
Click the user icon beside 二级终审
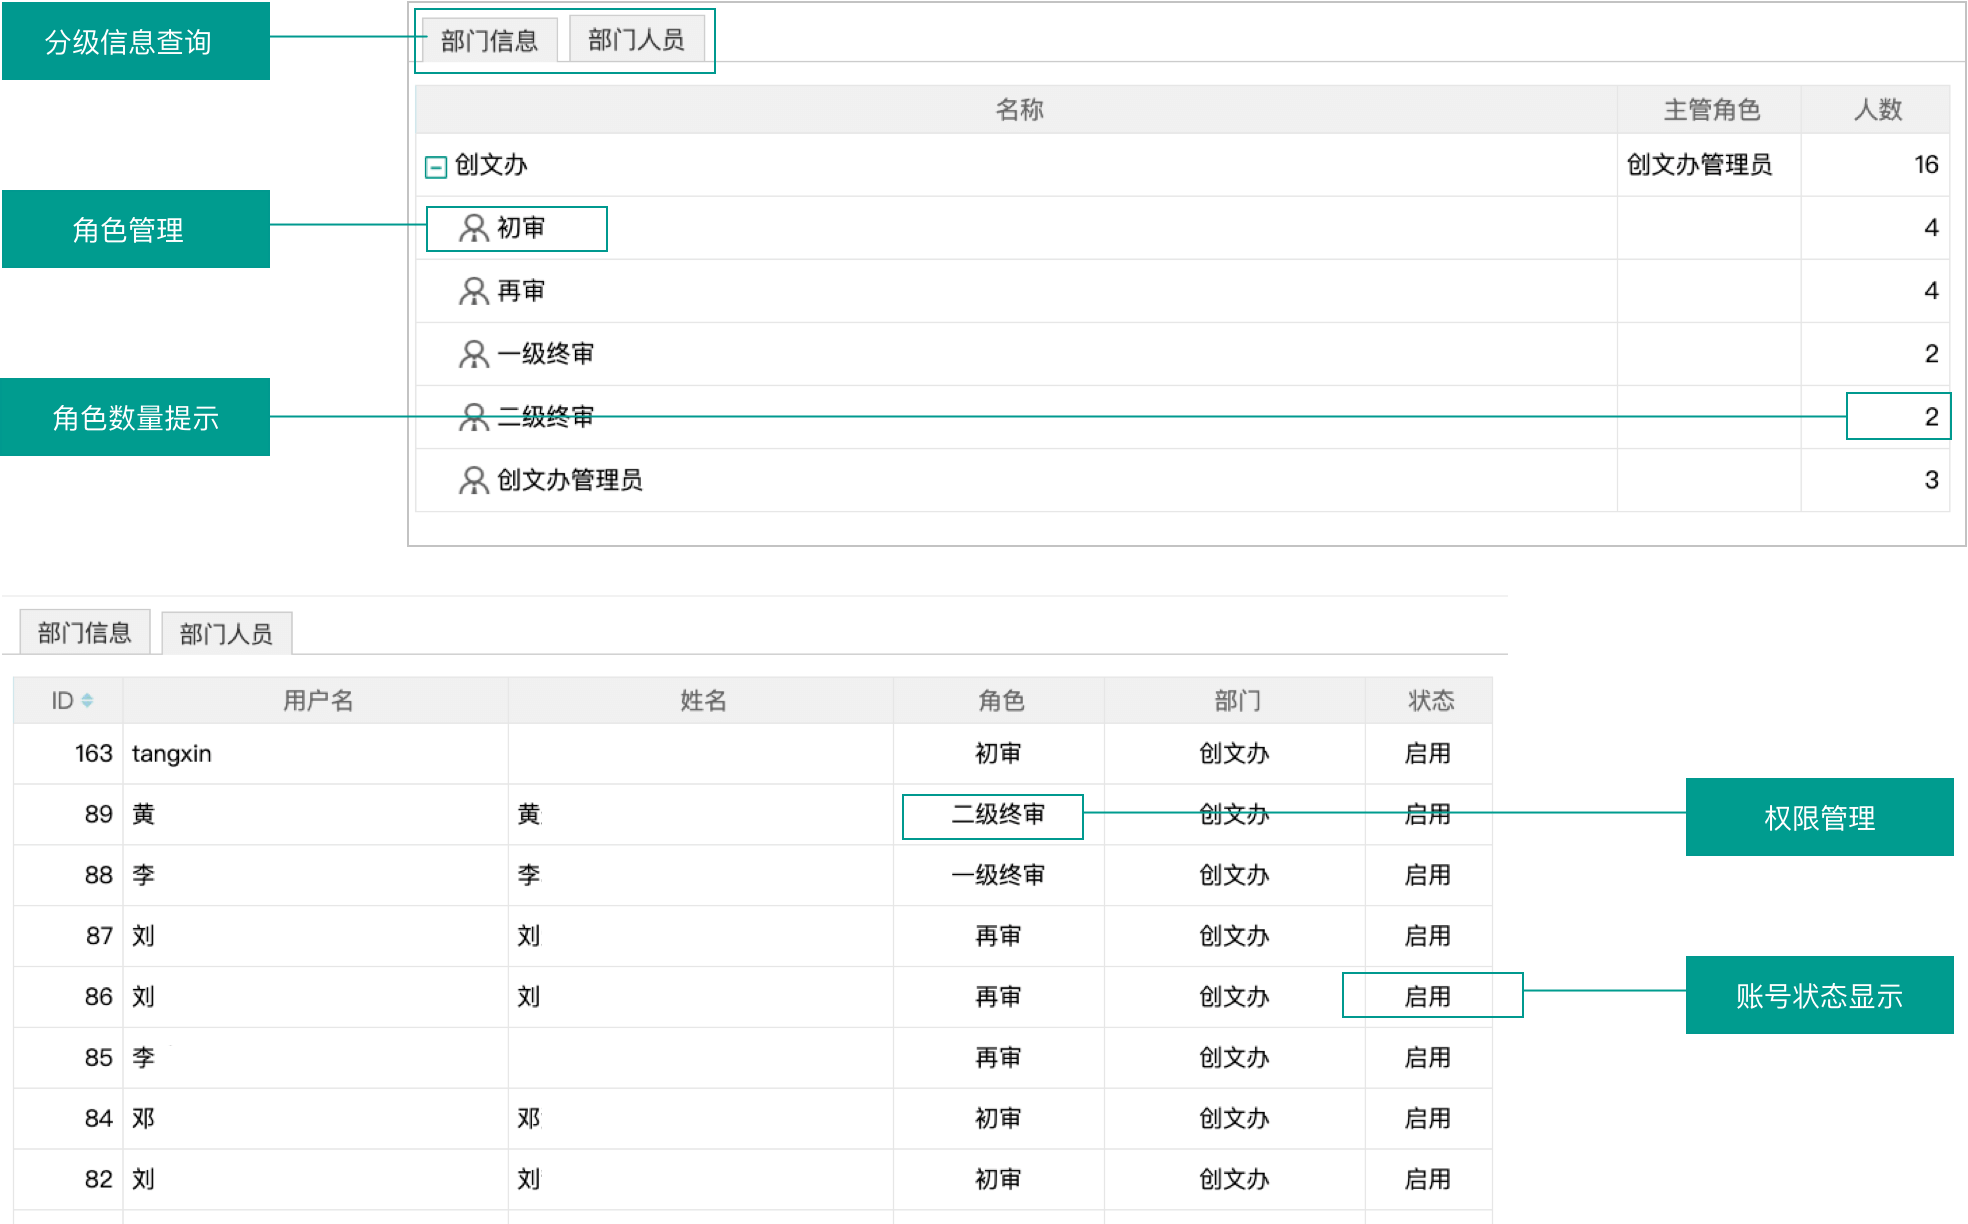[x=473, y=417]
